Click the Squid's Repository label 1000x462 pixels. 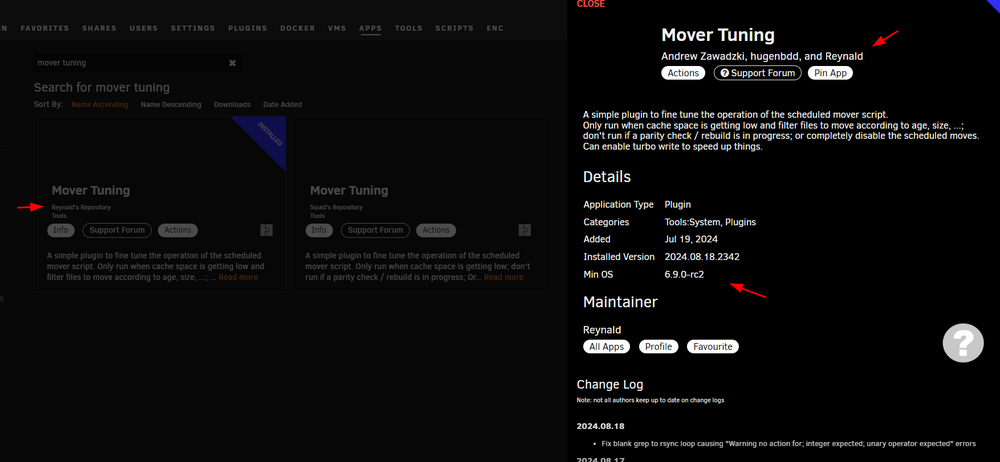click(x=336, y=207)
